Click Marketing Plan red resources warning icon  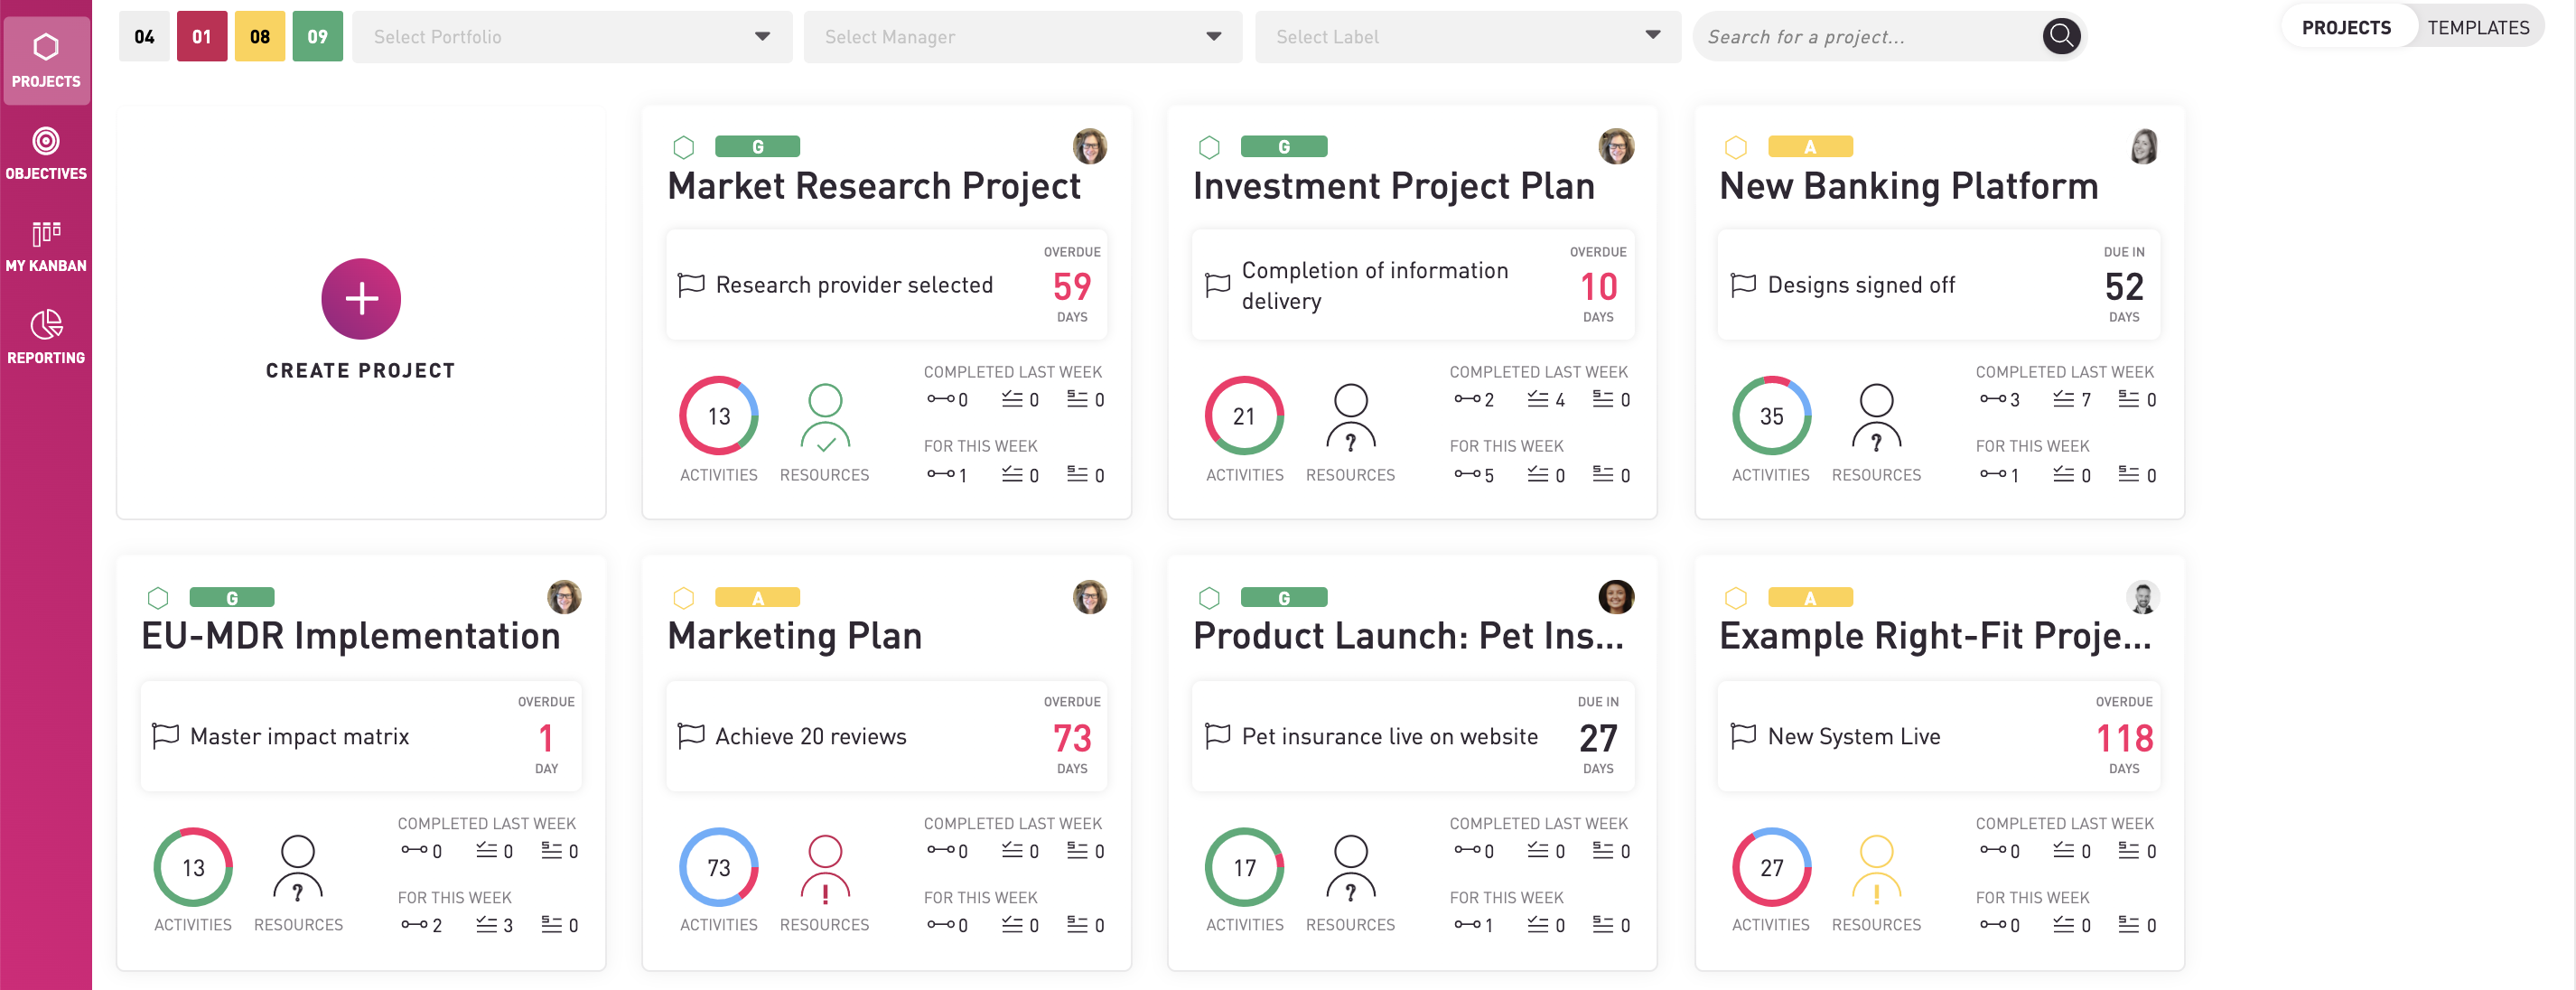(x=824, y=869)
